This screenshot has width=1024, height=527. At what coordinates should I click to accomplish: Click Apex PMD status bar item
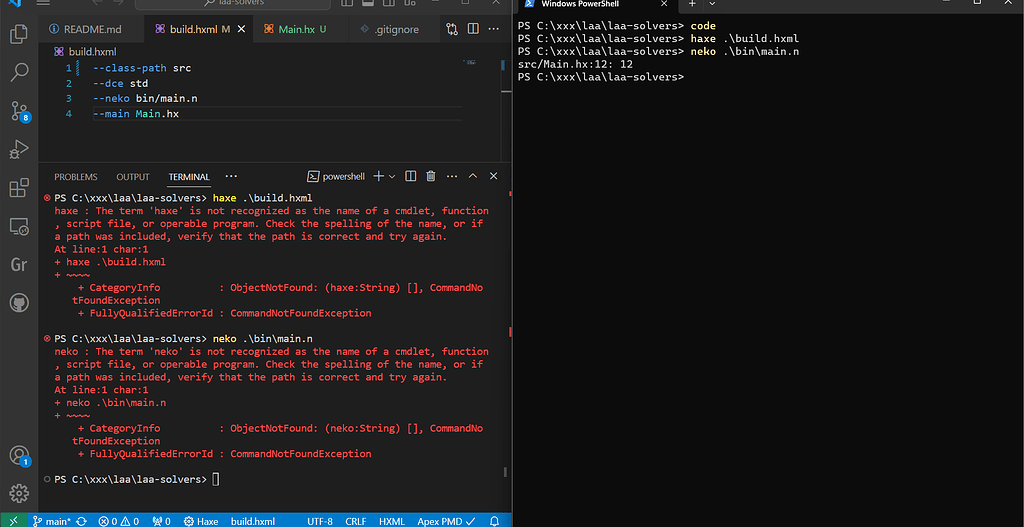447,521
